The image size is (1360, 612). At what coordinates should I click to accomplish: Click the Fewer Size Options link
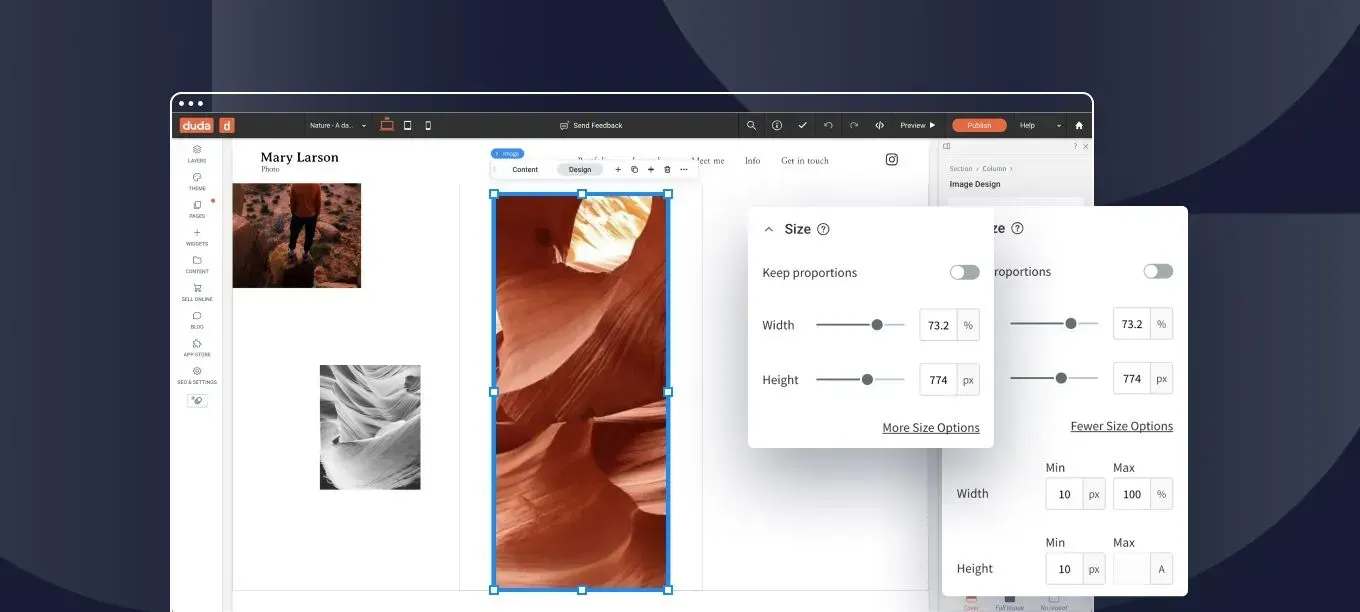tap(1122, 426)
